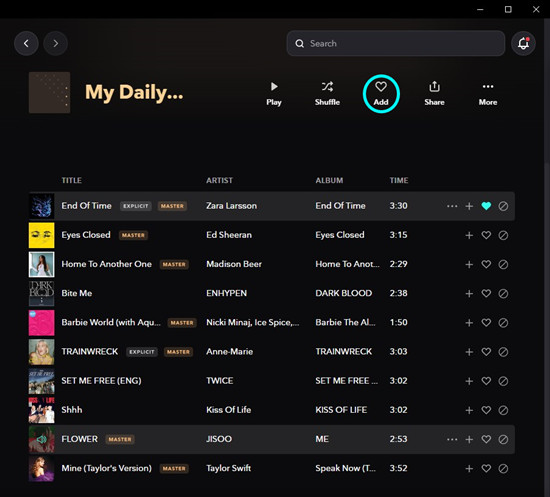Screen dimensions: 550x497
Task: Add Home To Another One to playlist
Action: click(x=469, y=264)
